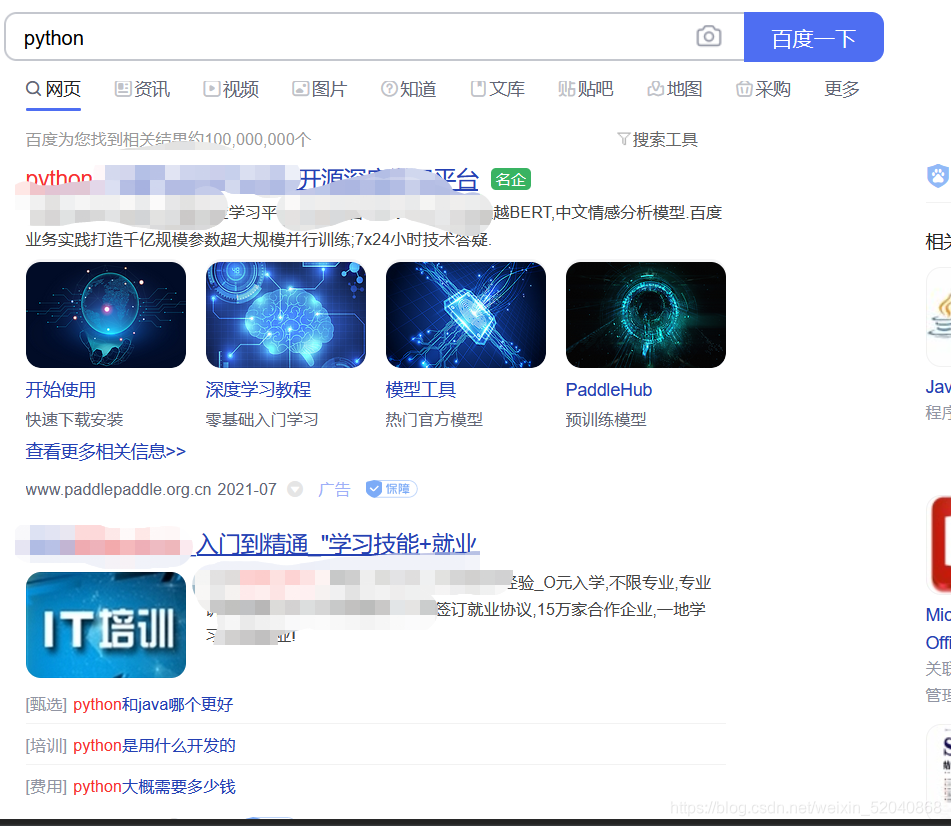Open python和java哪个更好 link
951x826 pixels.
pos(153,705)
